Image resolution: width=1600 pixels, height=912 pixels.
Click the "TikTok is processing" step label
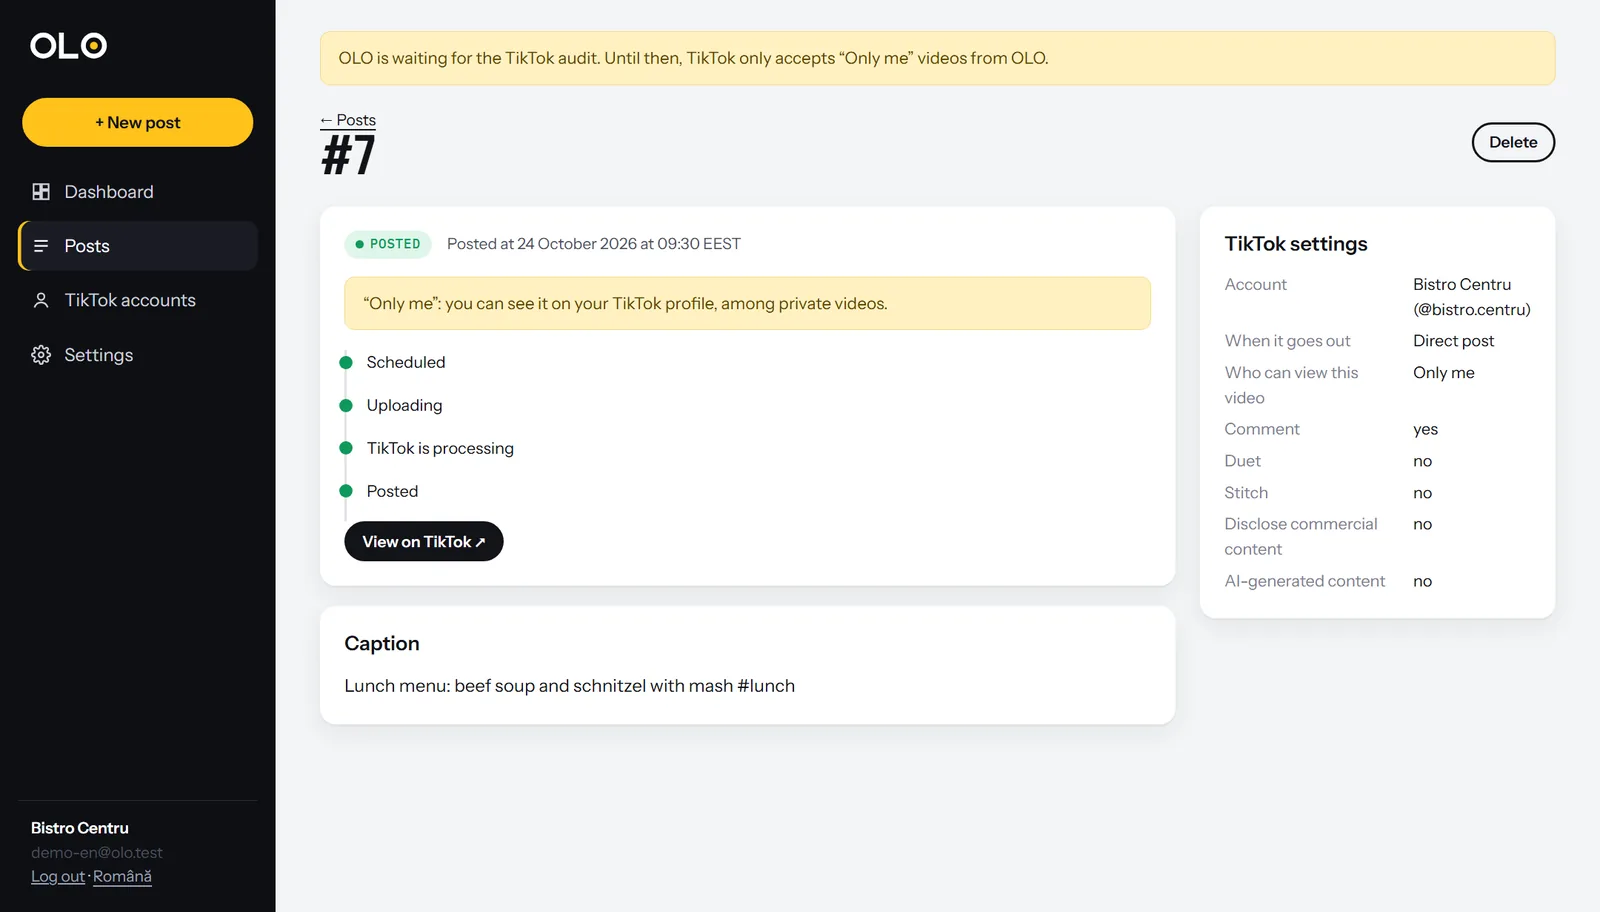[440, 448]
